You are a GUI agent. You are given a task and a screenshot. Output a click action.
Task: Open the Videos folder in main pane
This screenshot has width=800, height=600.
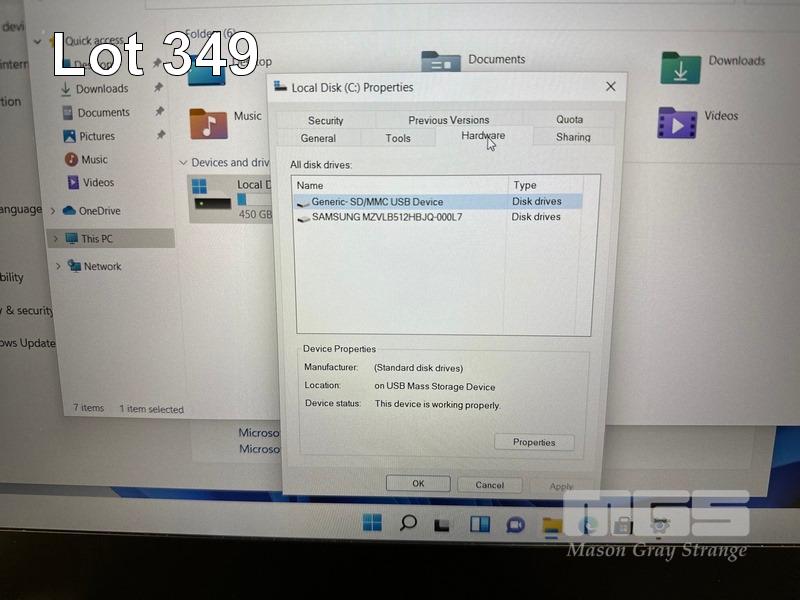[x=677, y=122]
